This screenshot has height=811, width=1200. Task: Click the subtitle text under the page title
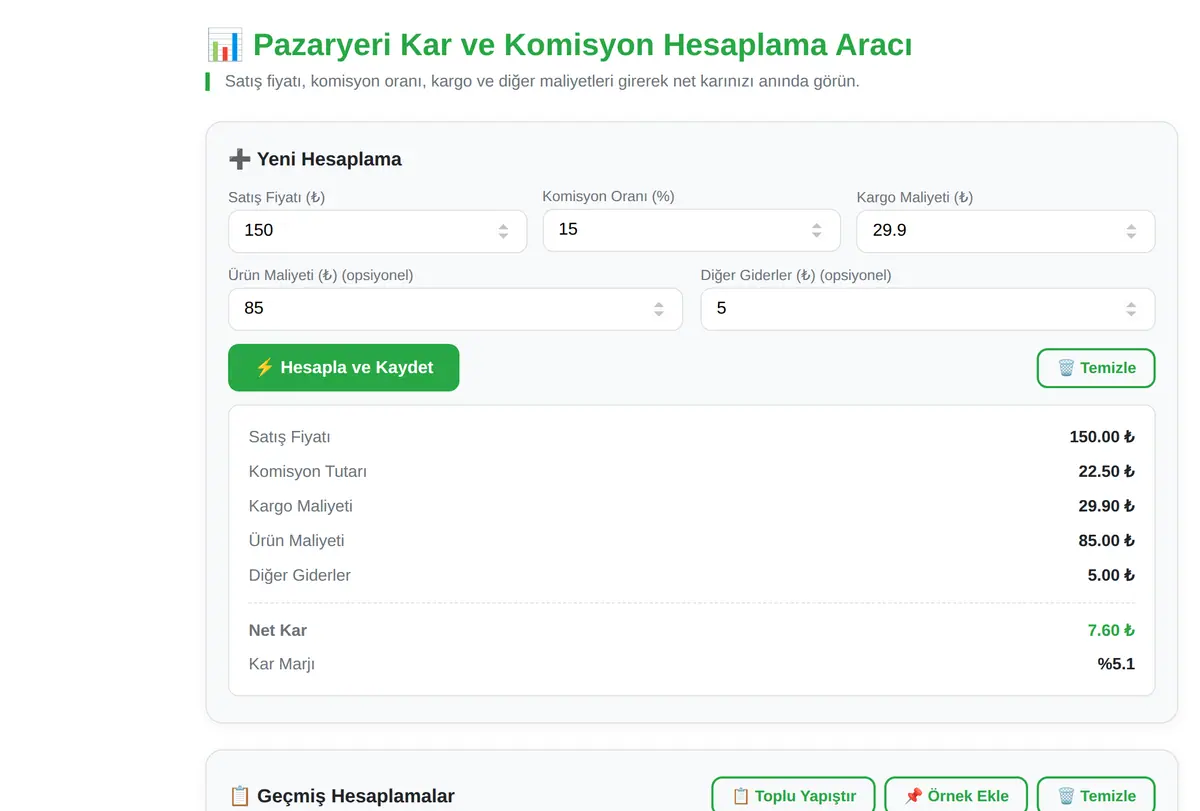(x=542, y=81)
